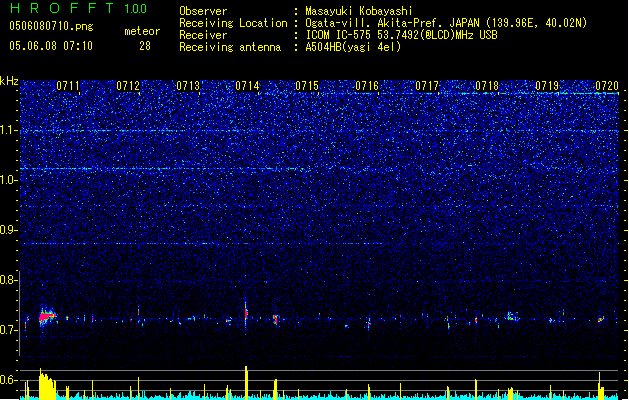Click the large magenta meteor echo before 0711

(x=47, y=317)
